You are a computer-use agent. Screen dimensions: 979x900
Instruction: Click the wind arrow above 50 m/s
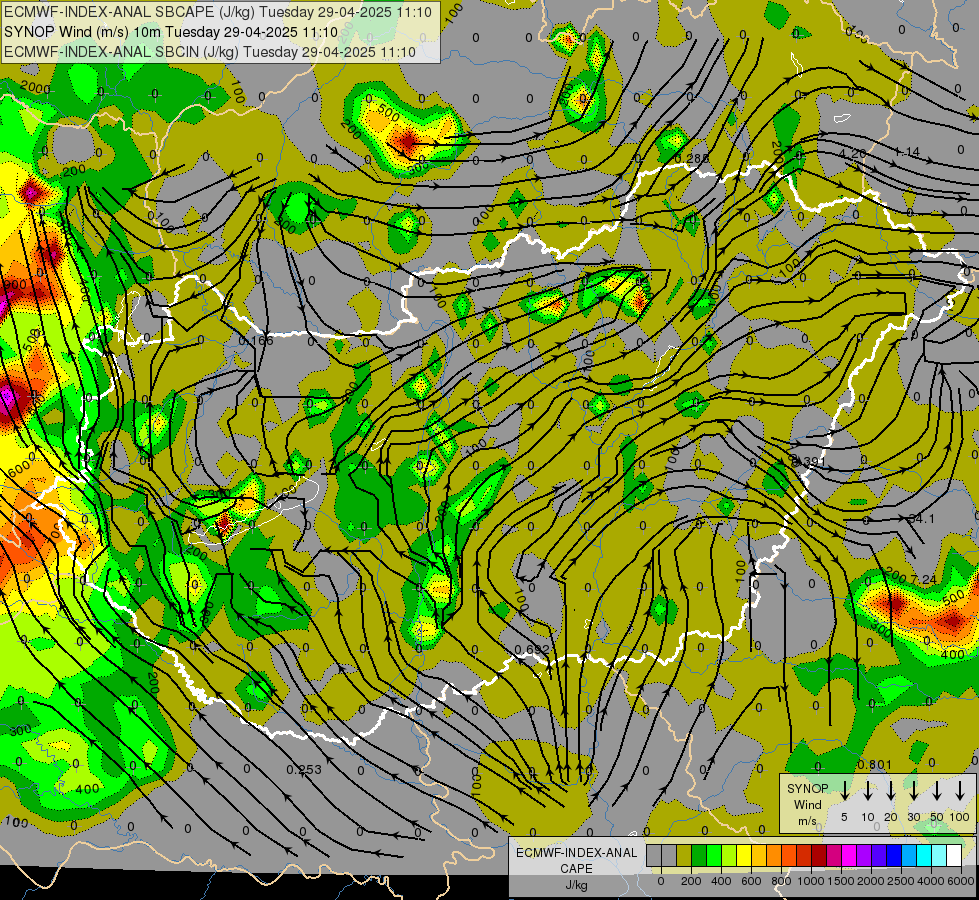[937, 791]
